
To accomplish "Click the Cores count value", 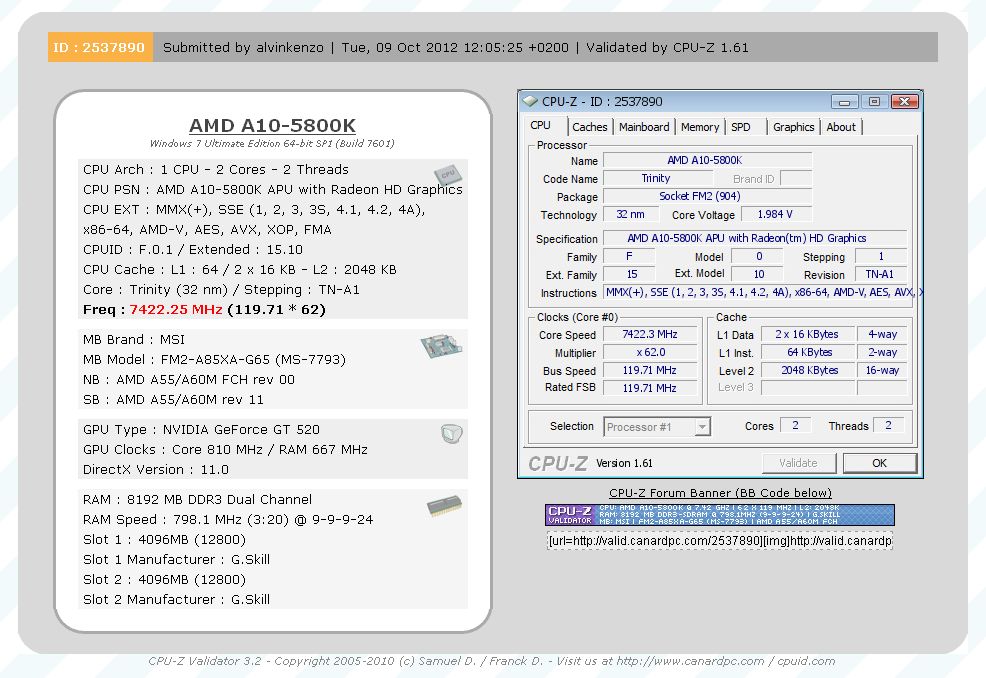I will (795, 426).
